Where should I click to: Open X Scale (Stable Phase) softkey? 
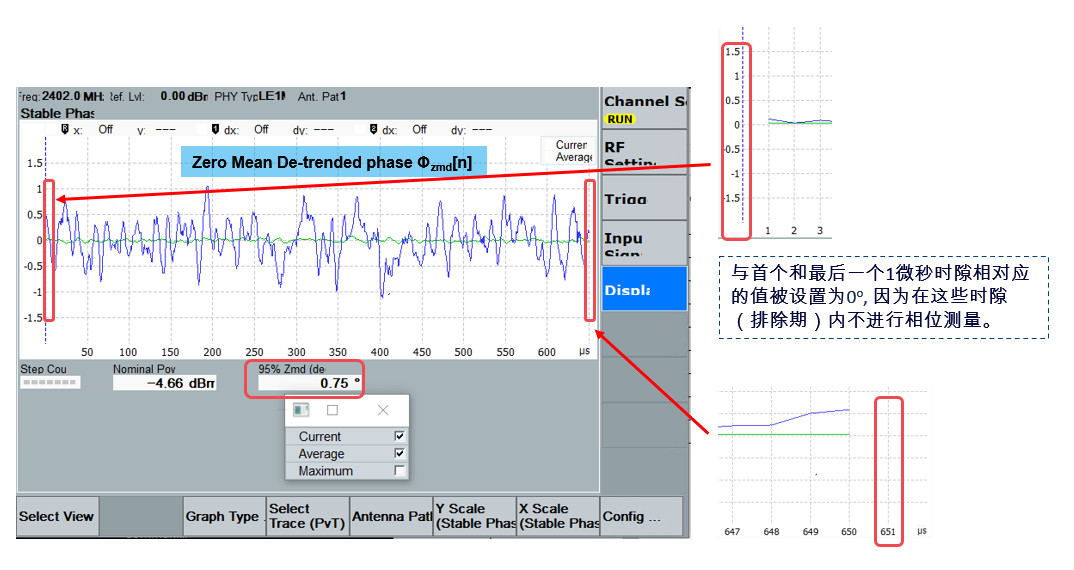point(558,517)
